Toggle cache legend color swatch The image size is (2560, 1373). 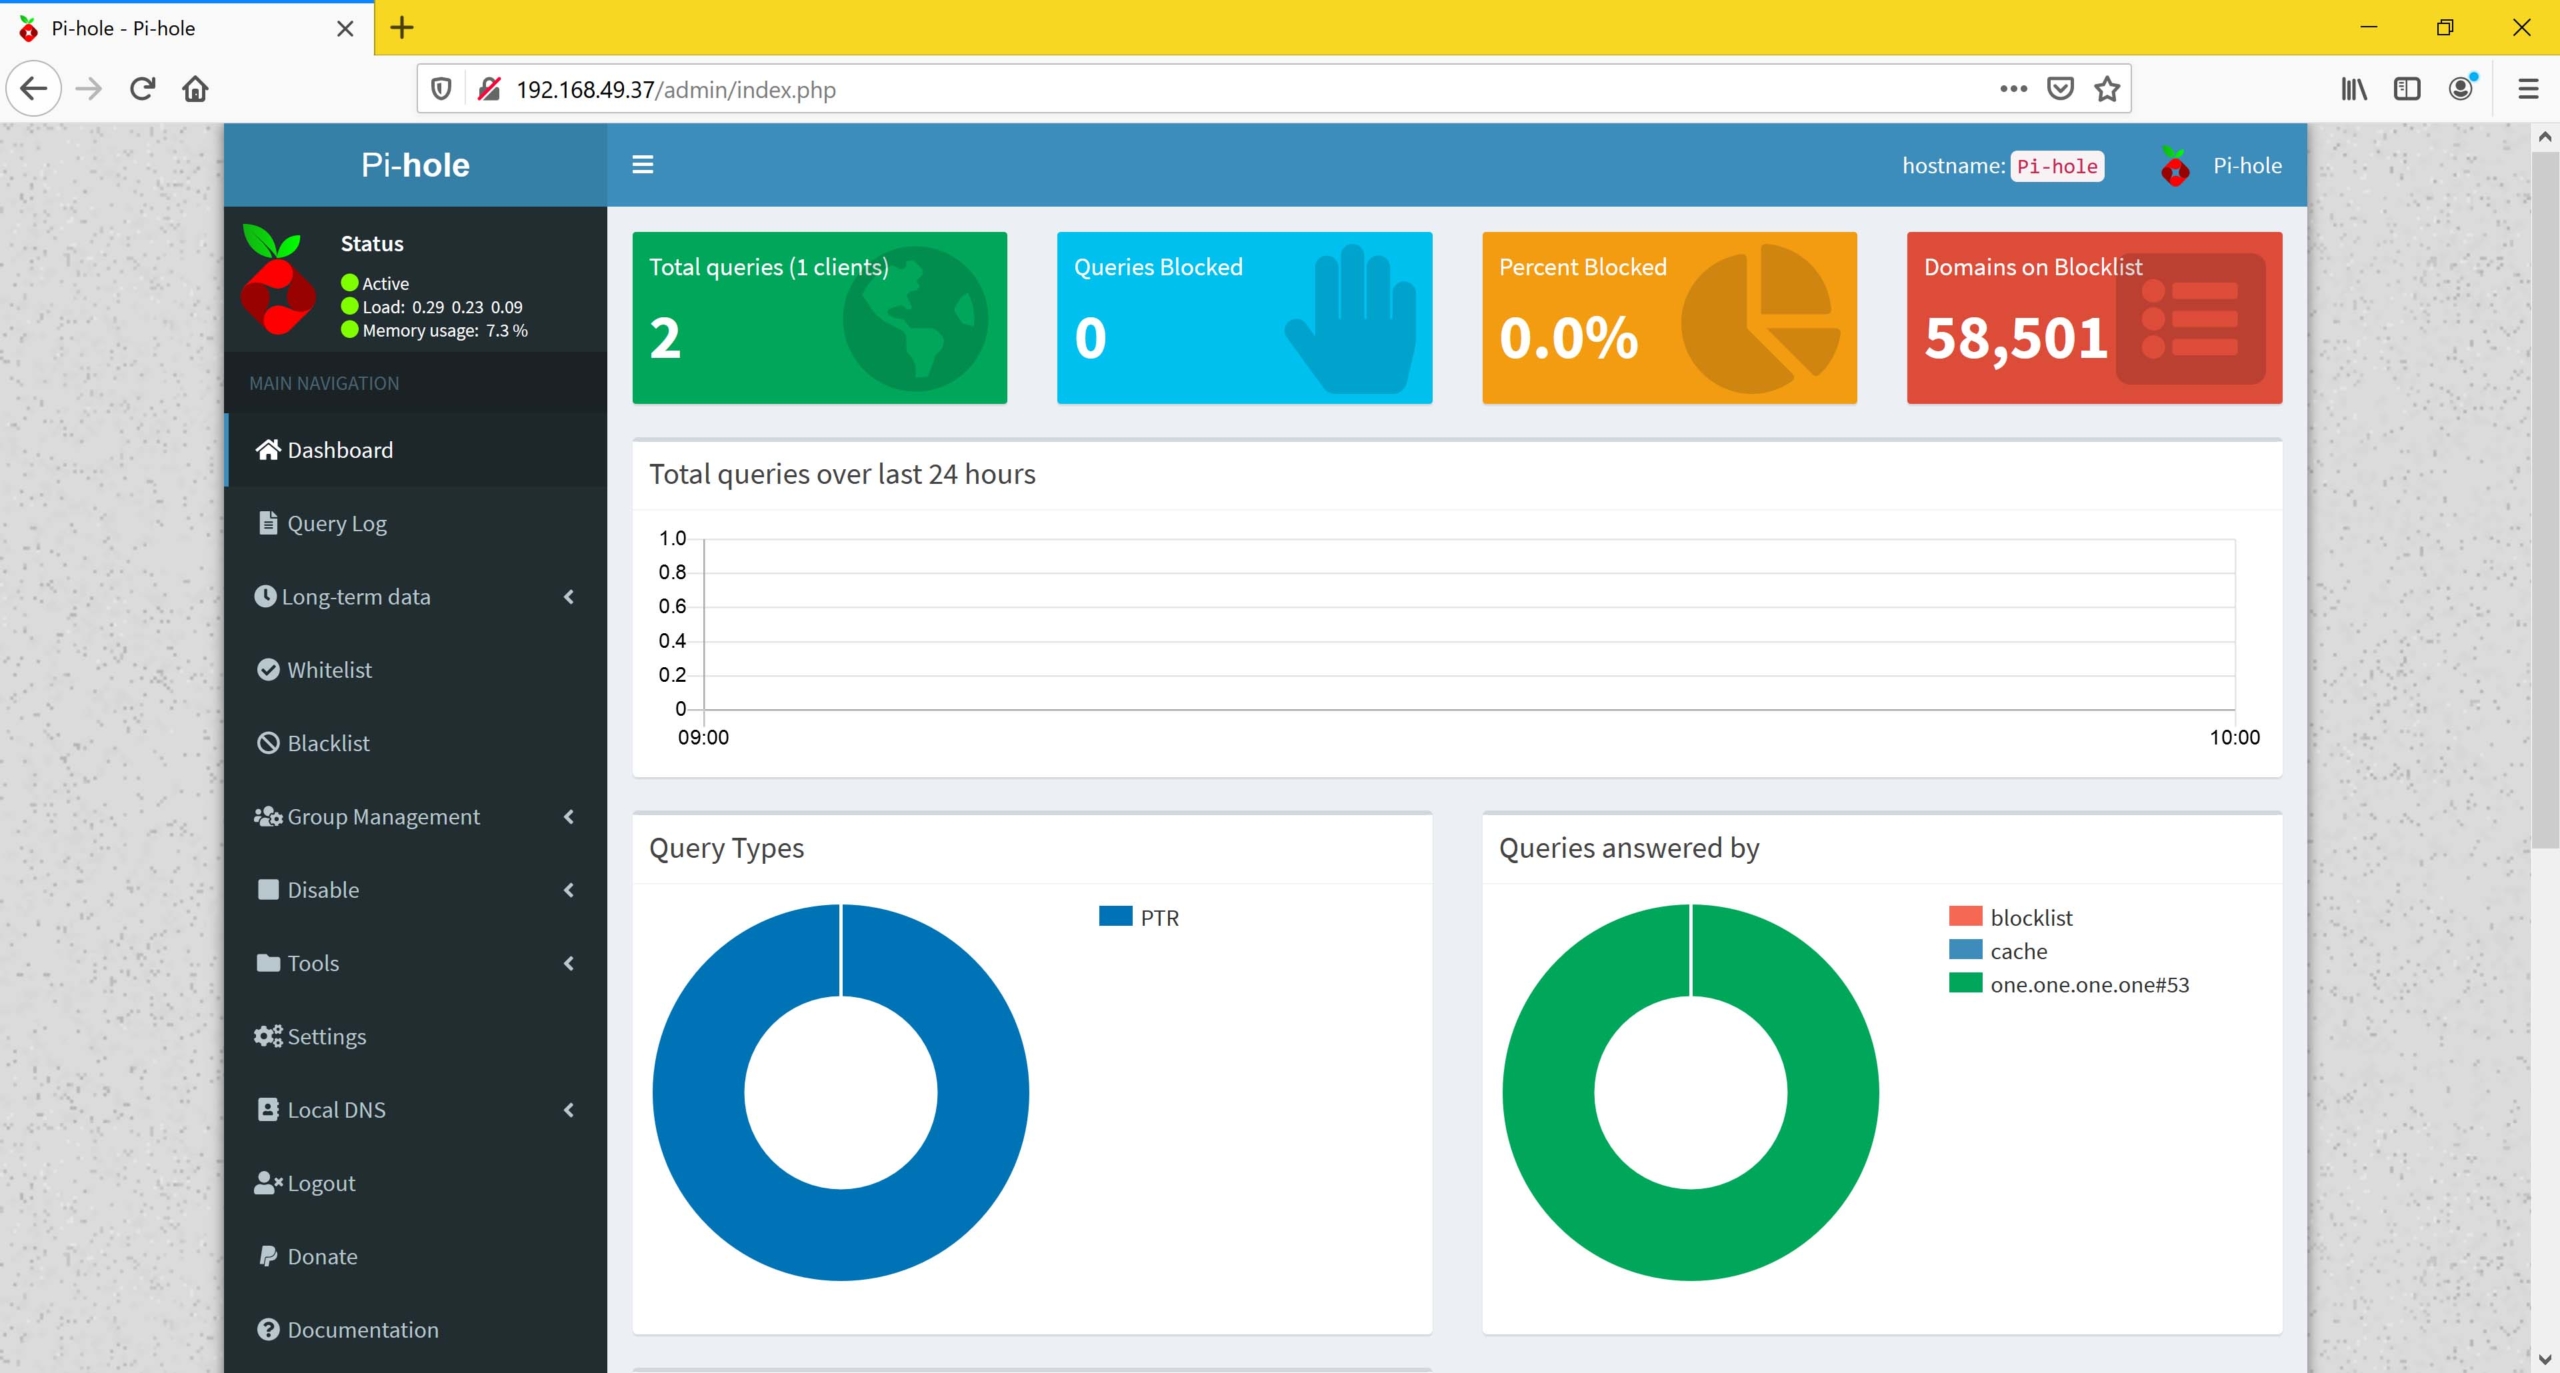pos(1965,950)
